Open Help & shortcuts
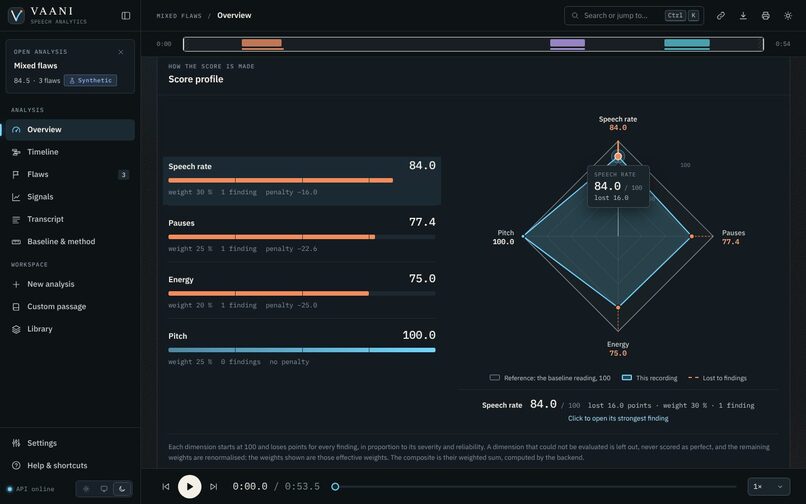Screen dimensions: 806x504 [x=70, y=465]
